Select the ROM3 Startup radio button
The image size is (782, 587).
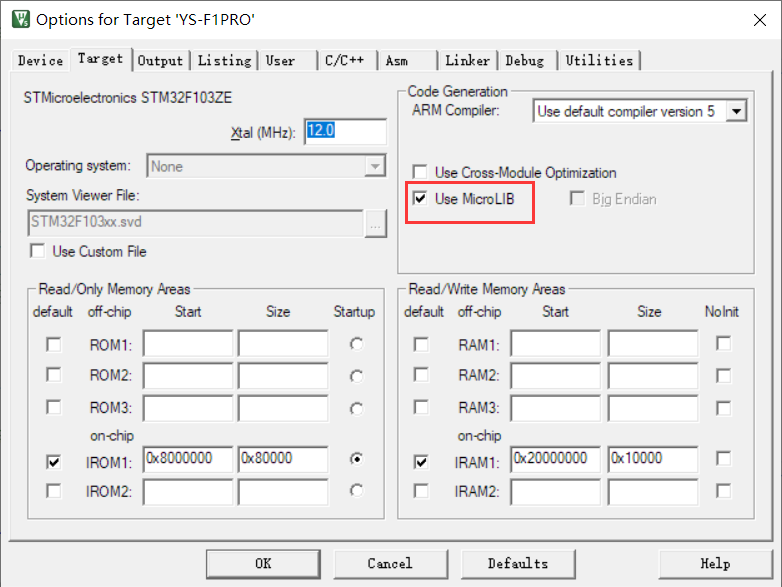356,408
